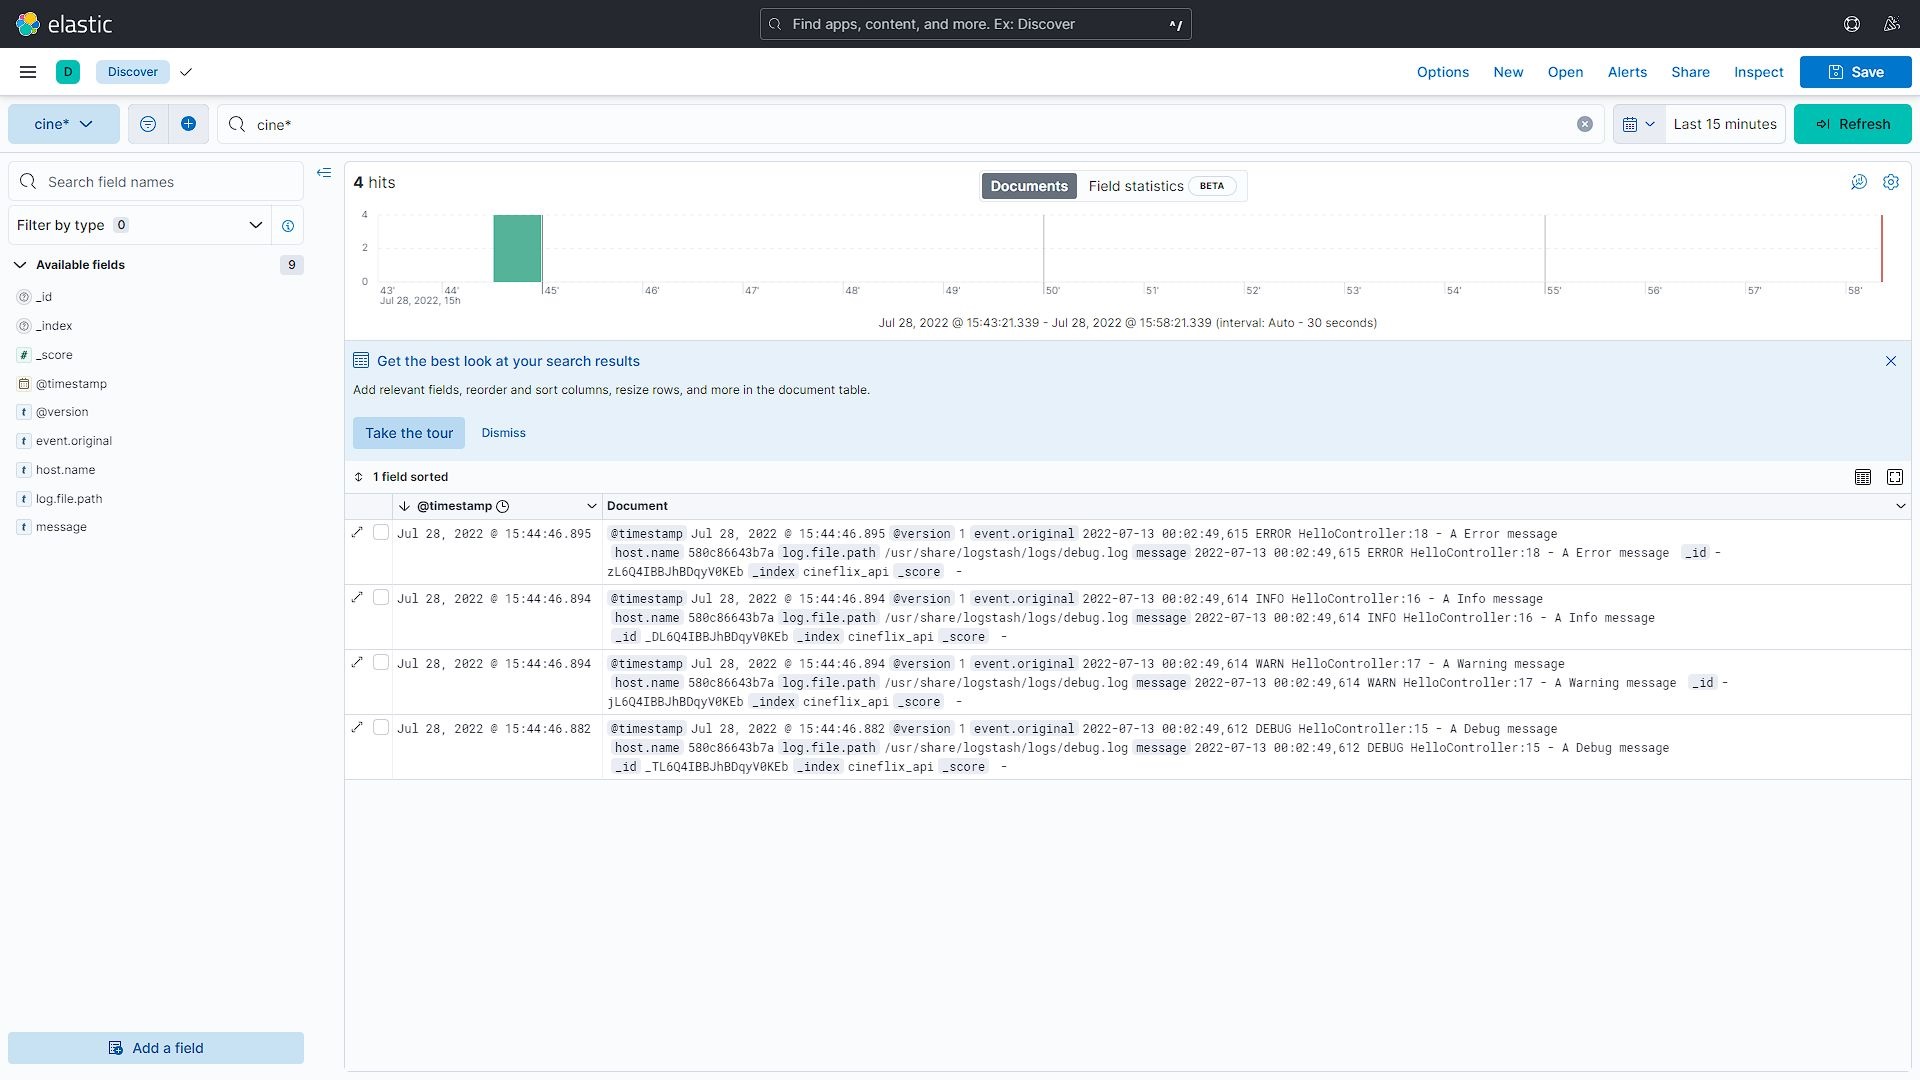Clear the cine* search query

pos(1584,124)
